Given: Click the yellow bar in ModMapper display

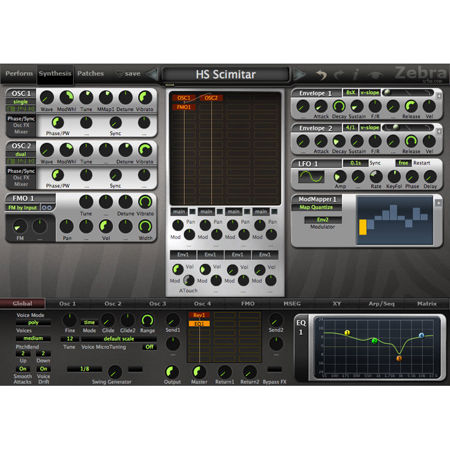Looking at the screenshot, I should 363,227.
